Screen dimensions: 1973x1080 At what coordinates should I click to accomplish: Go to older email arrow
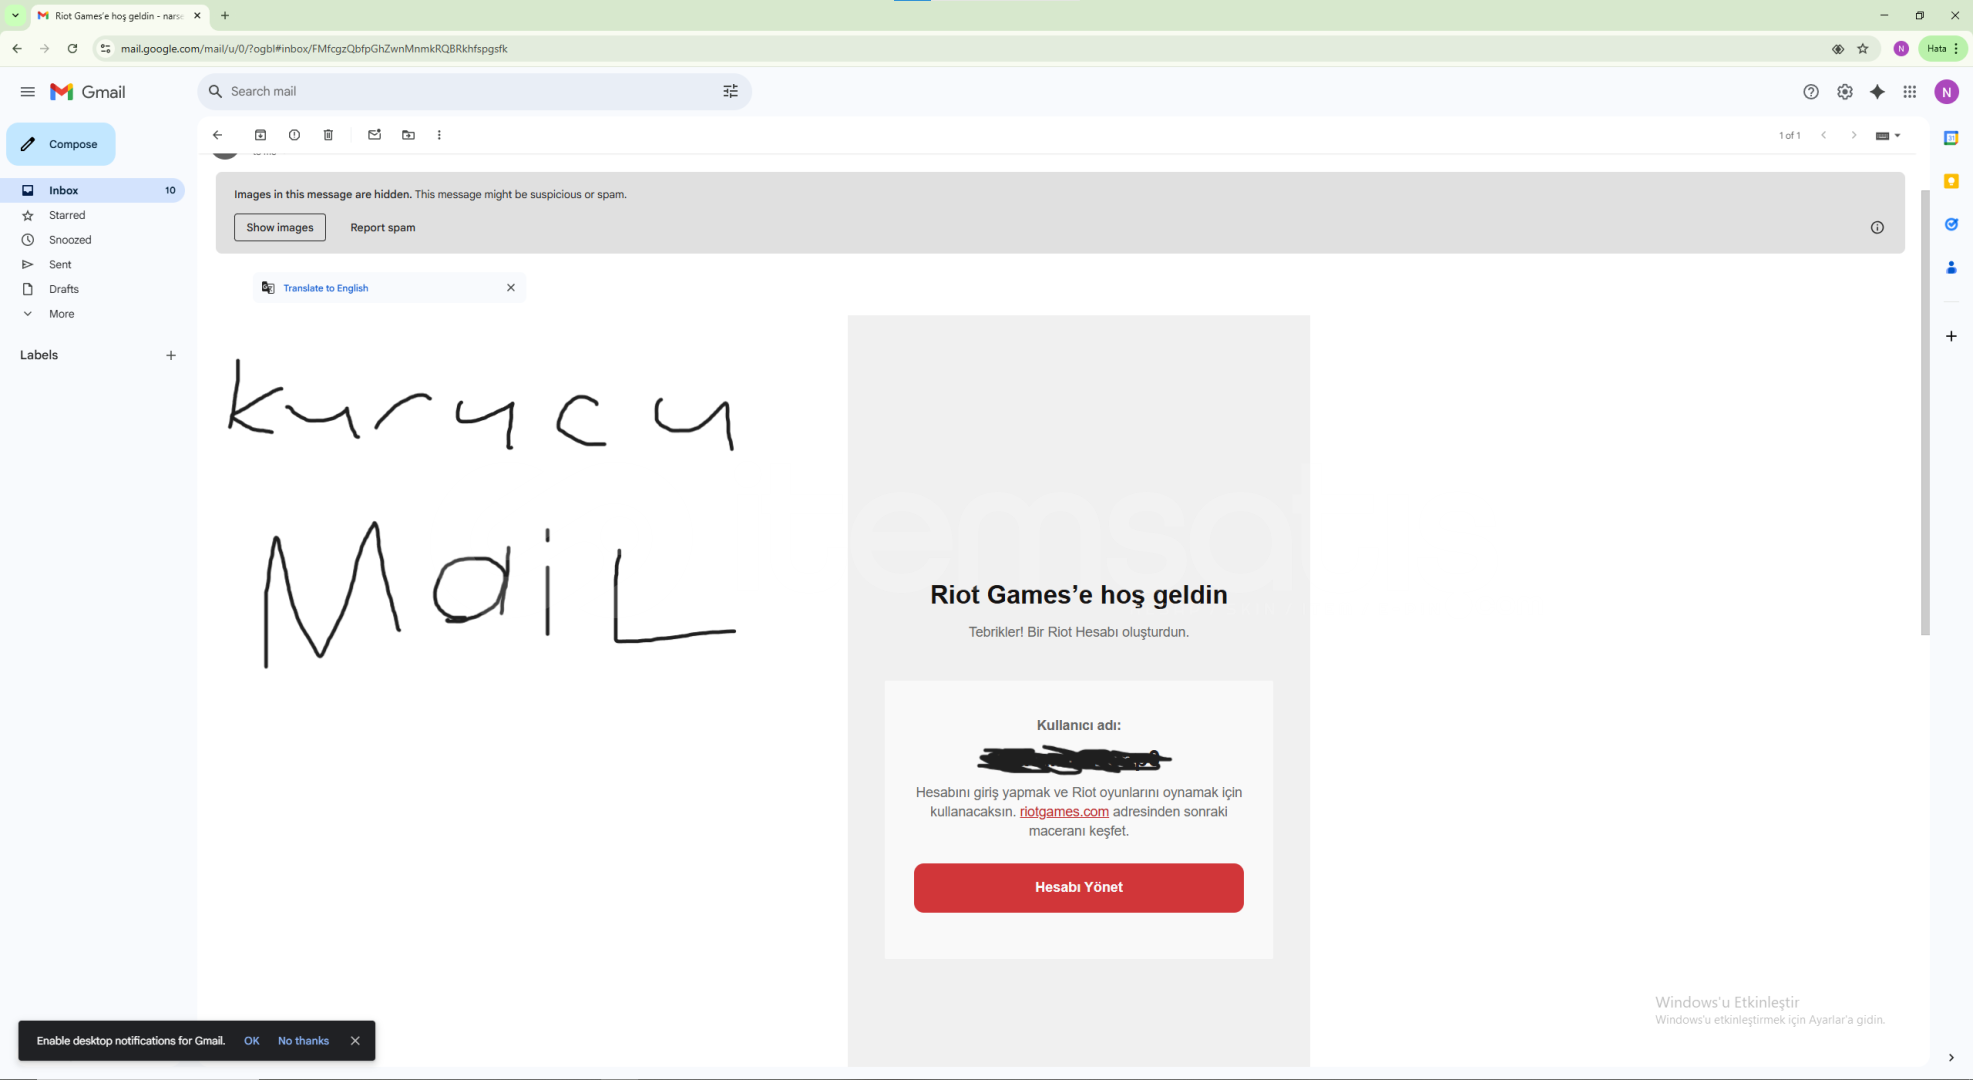(1854, 135)
